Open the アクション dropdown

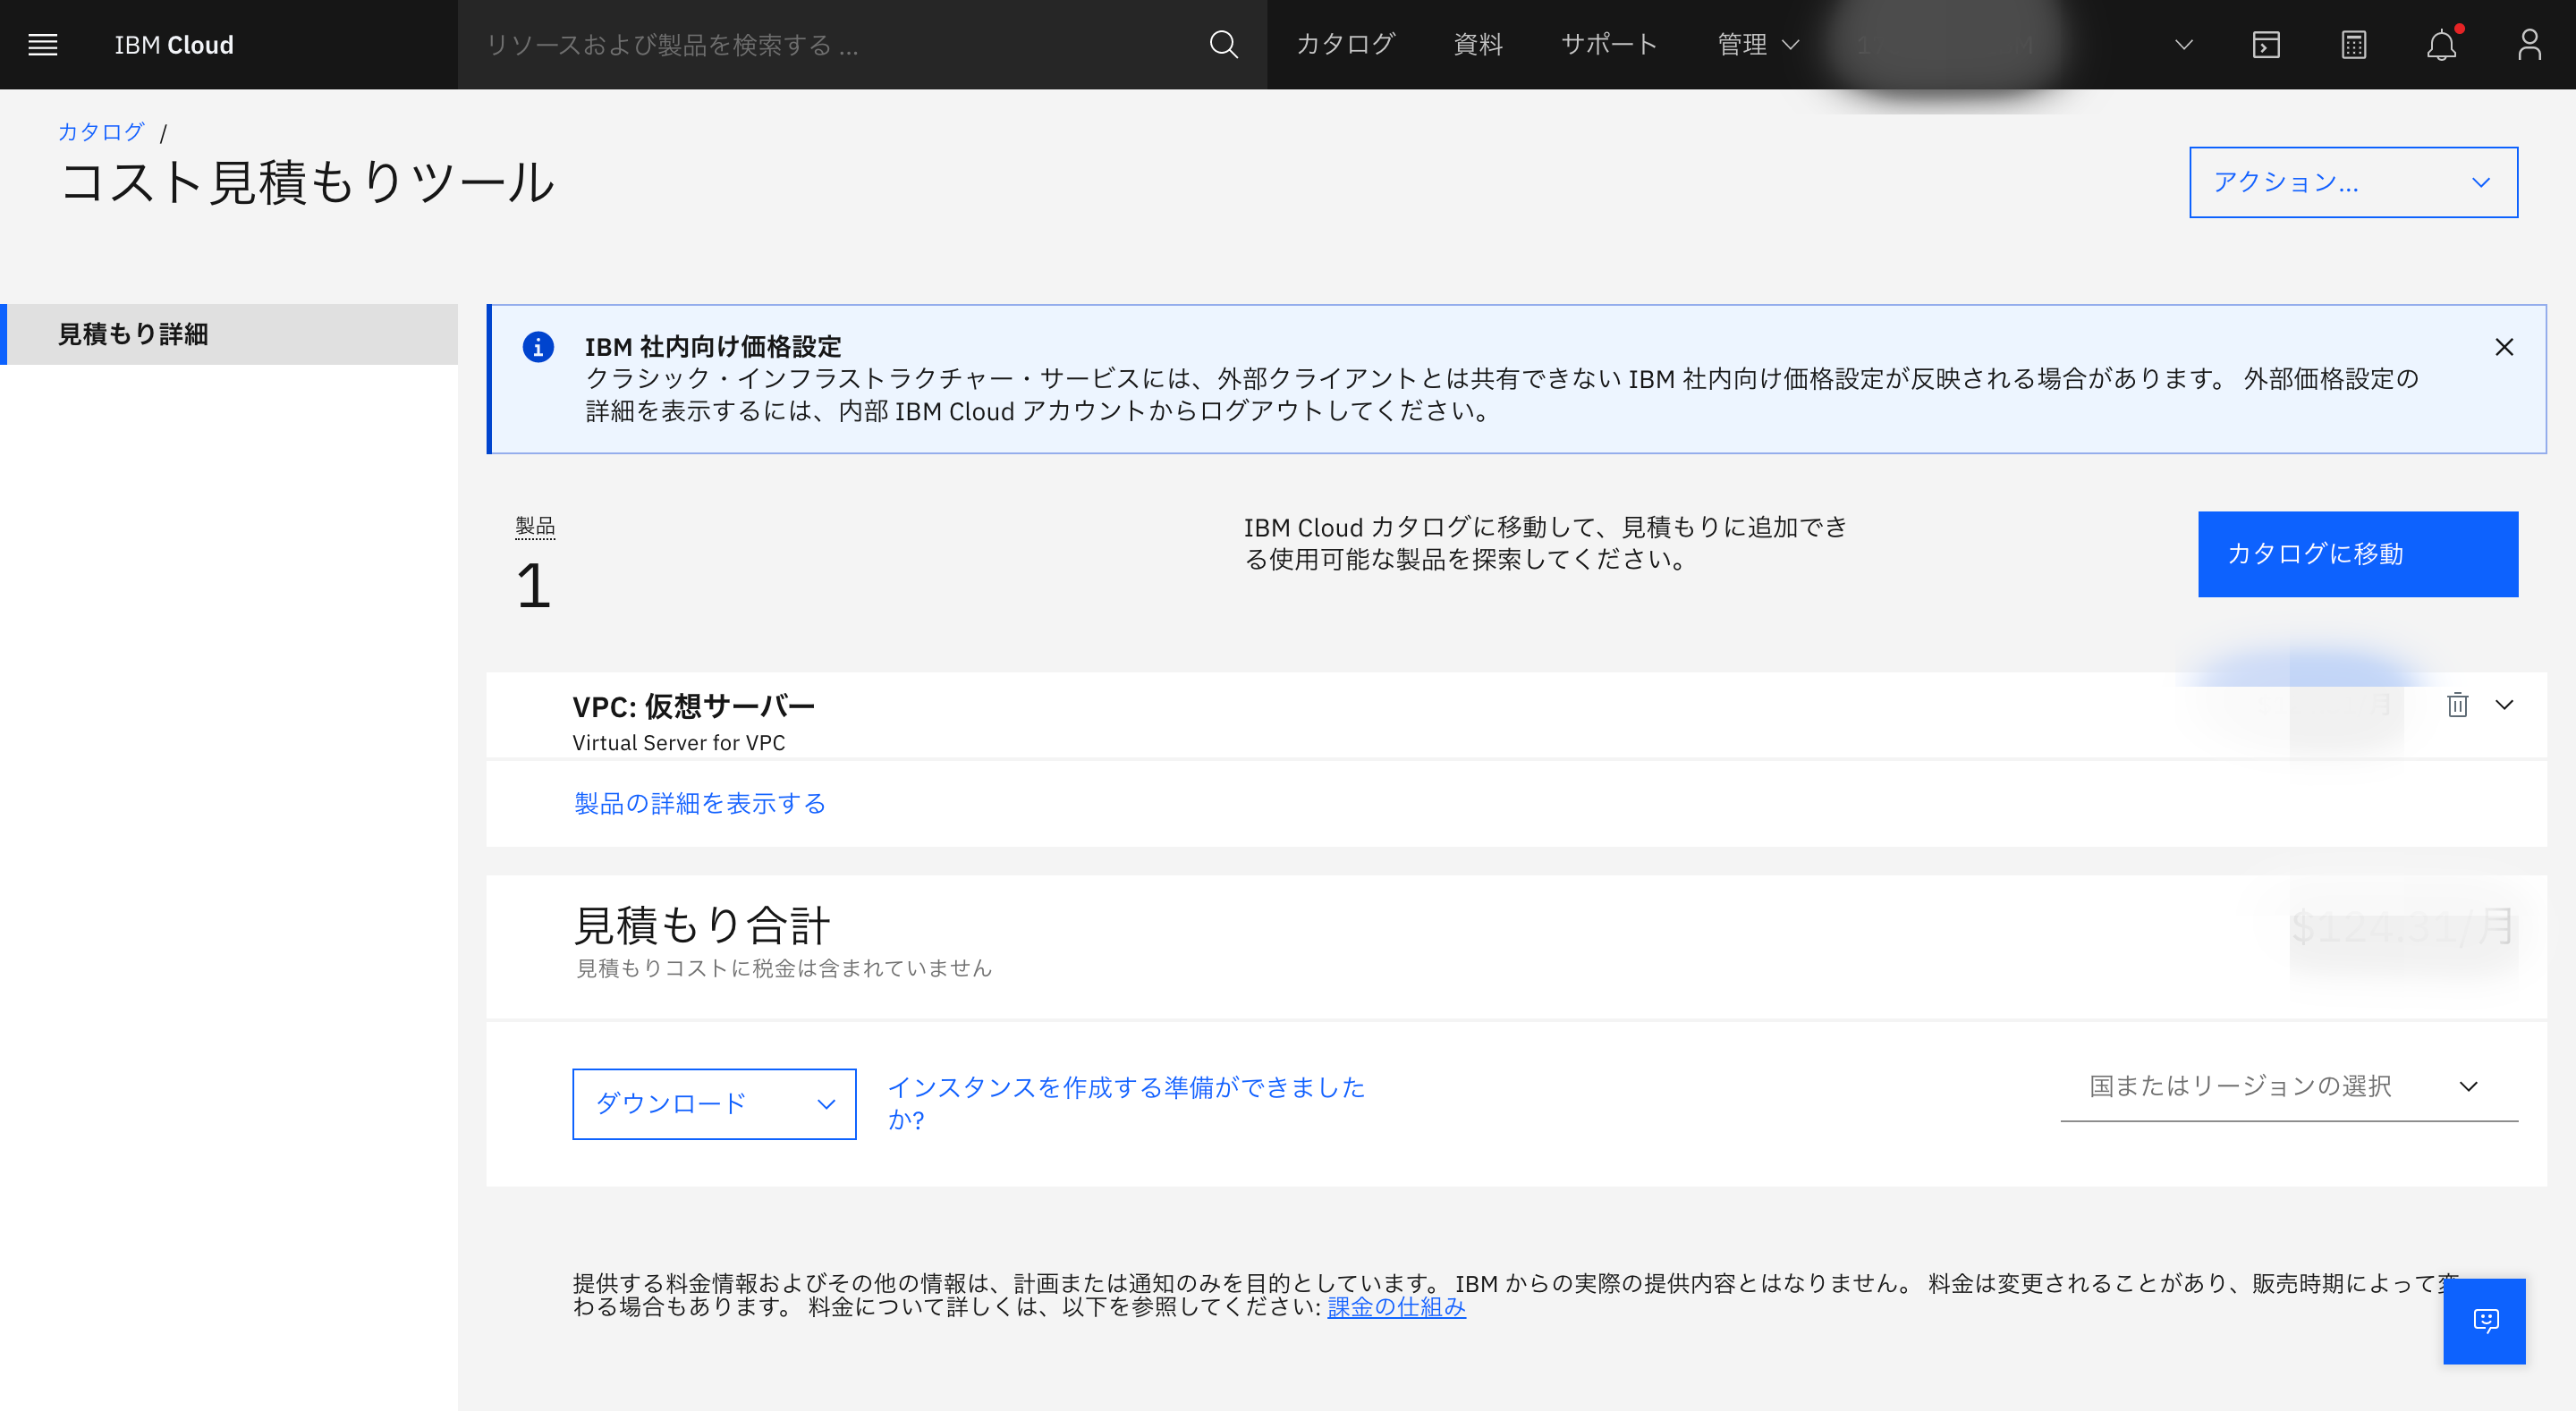coord(2353,182)
